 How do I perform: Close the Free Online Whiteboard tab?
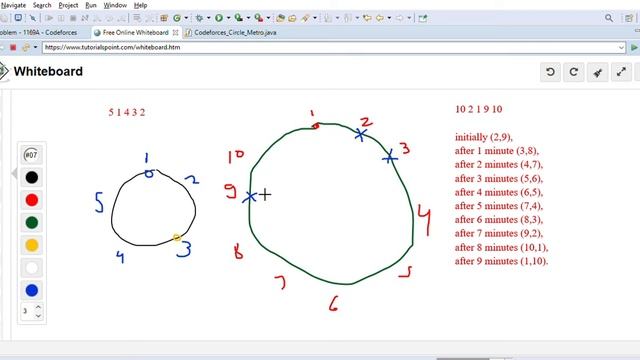click(x=176, y=32)
